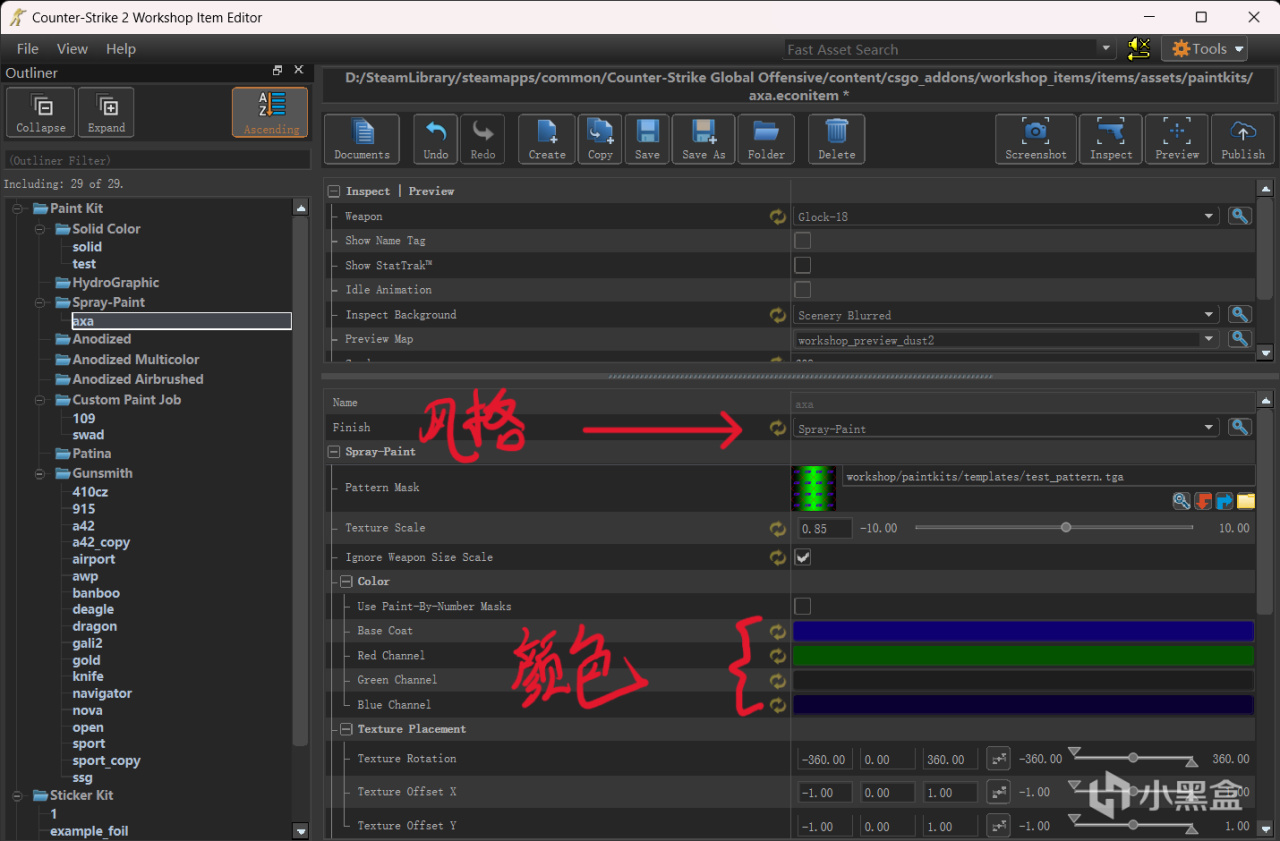This screenshot has width=1280, height=841.
Task: Click the Save As toolbar button
Action: (x=703, y=139)
